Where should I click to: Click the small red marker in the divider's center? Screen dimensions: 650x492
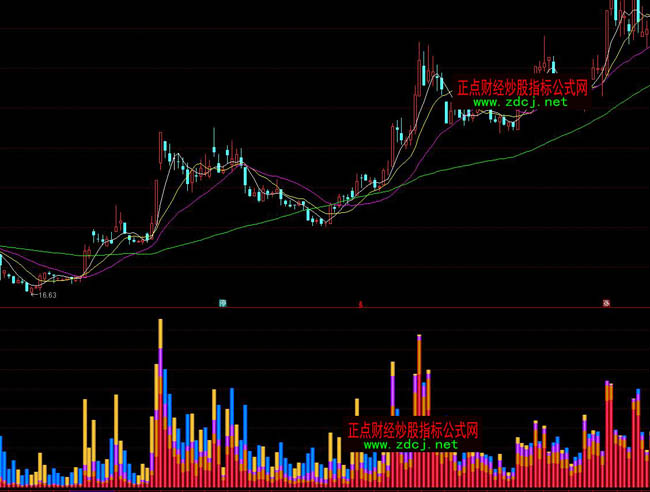(360, 302)
